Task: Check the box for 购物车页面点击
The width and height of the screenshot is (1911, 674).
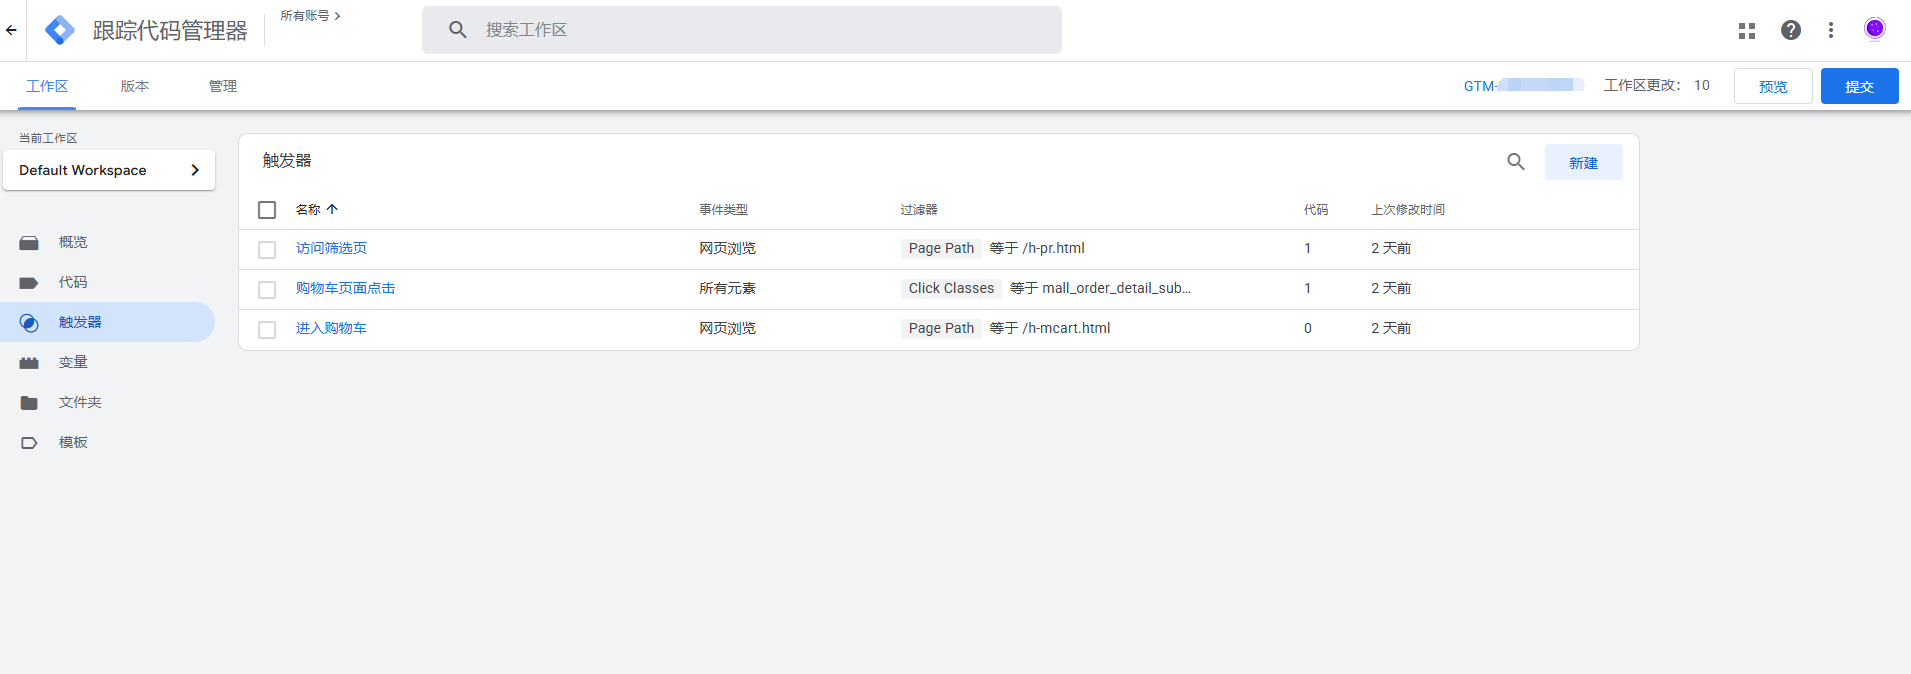Action: pos(267,290)
